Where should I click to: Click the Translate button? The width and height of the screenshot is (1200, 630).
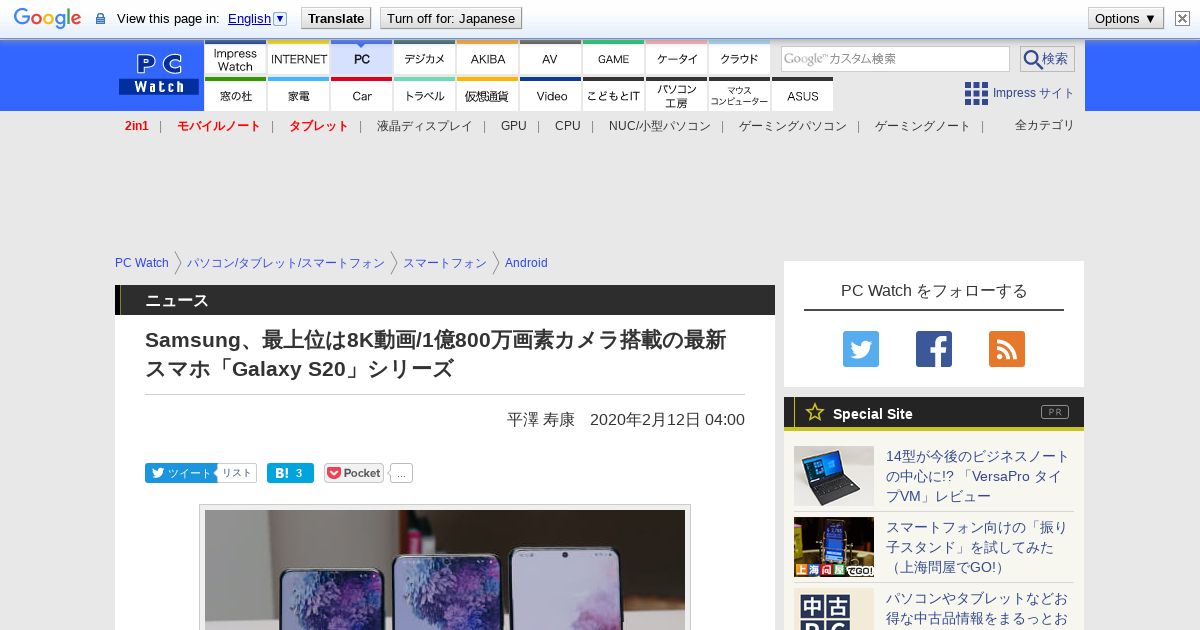pyautogui.click(x=336, y=18)
